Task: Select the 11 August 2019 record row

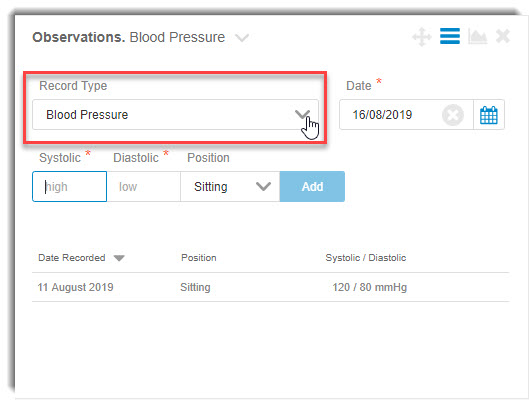Action: [x=271, y=287]
